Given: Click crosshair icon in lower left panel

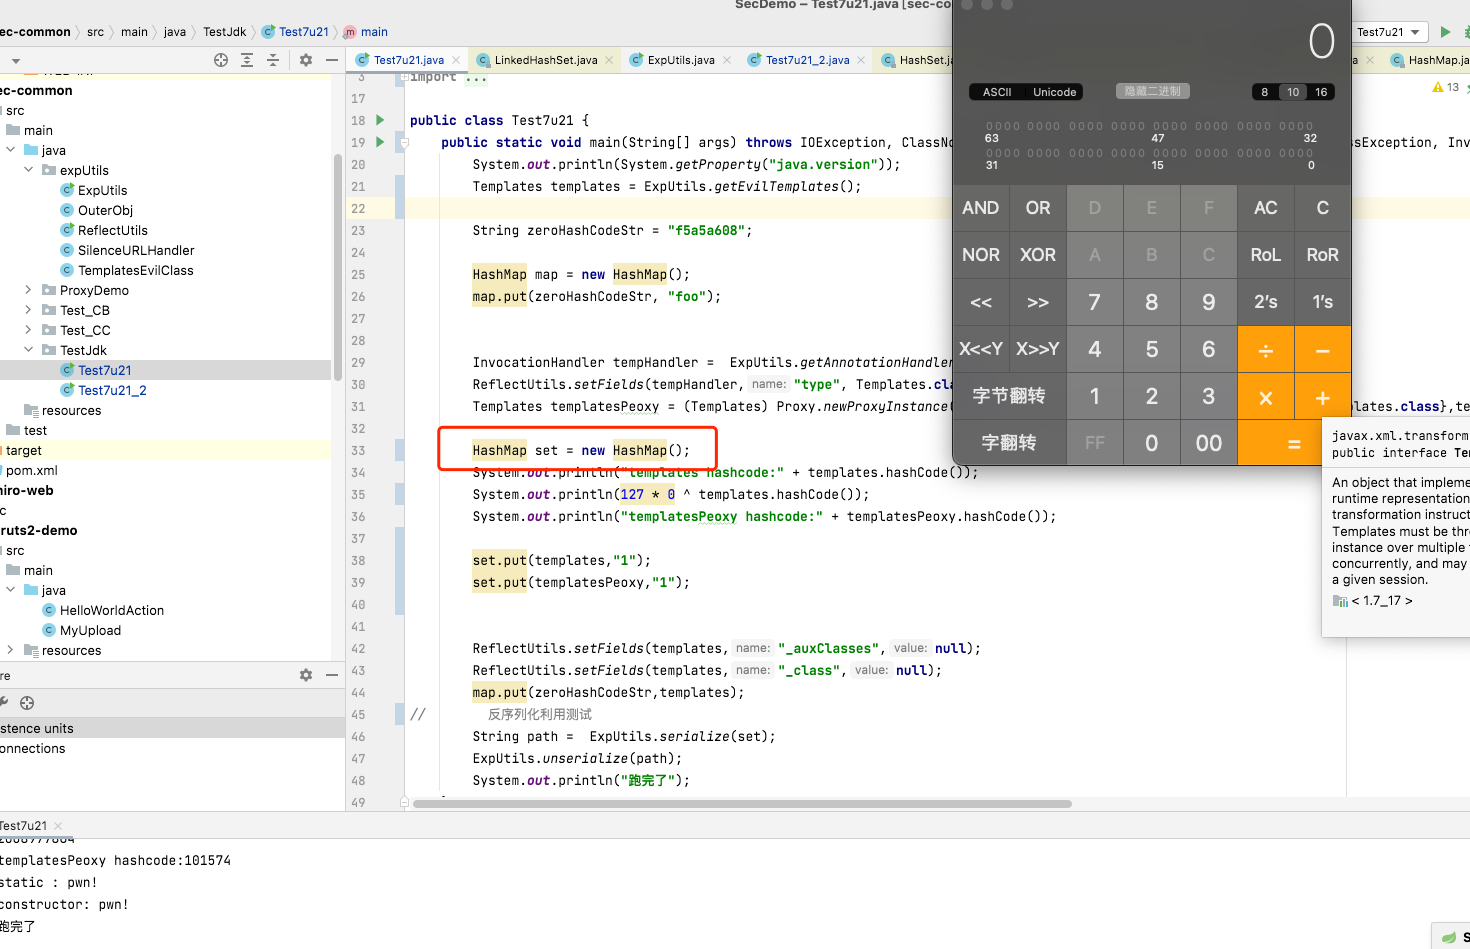Looking at the screenshot, I should 27,703.
